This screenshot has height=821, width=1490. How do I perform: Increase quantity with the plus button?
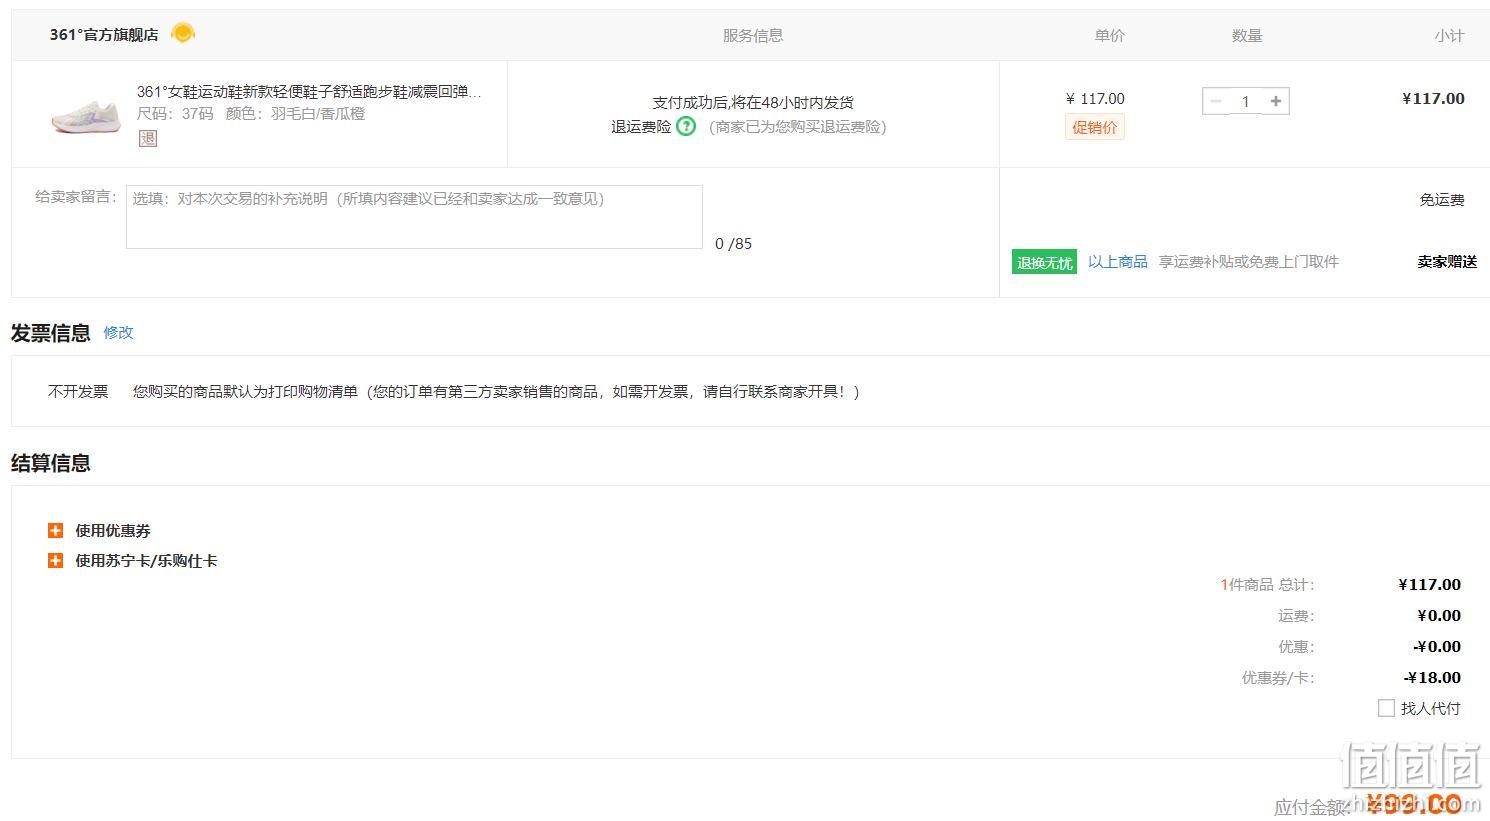point(1276,101)
